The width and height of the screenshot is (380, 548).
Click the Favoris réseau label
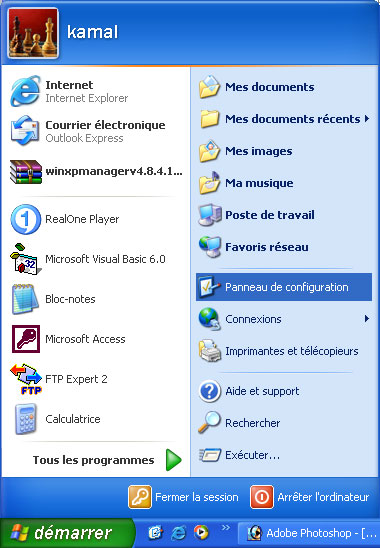pyautogui.click(x=267, y=247)
